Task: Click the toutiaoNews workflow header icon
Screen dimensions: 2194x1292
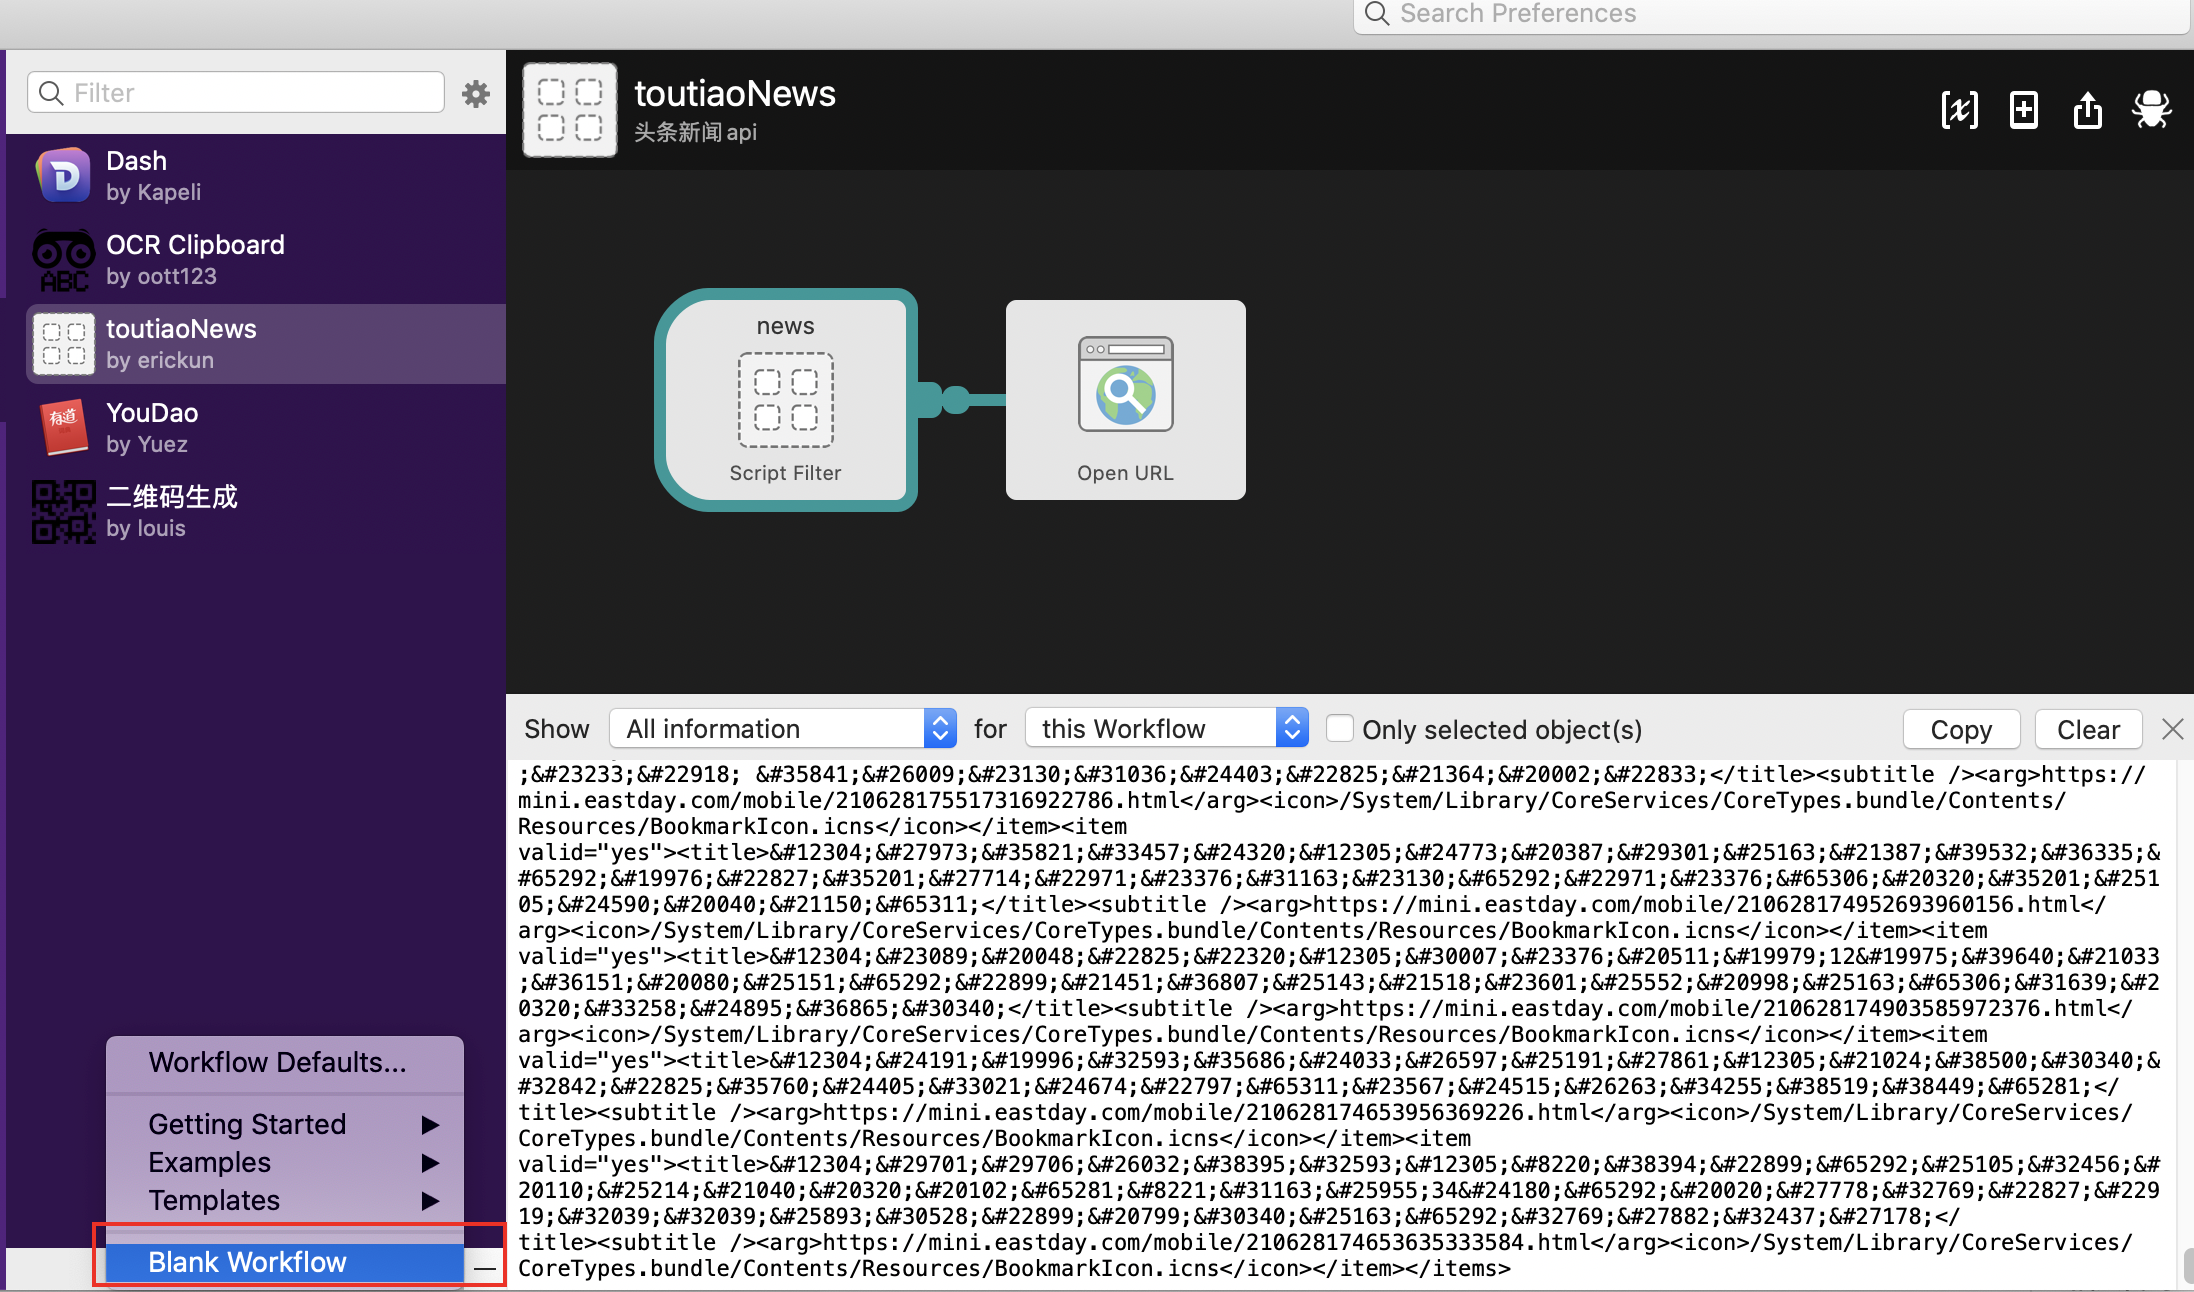Action: [x=570, y=110]
